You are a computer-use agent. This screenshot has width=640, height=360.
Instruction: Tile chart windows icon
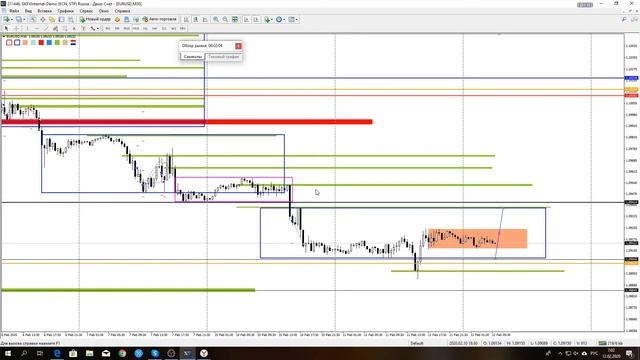235,19
